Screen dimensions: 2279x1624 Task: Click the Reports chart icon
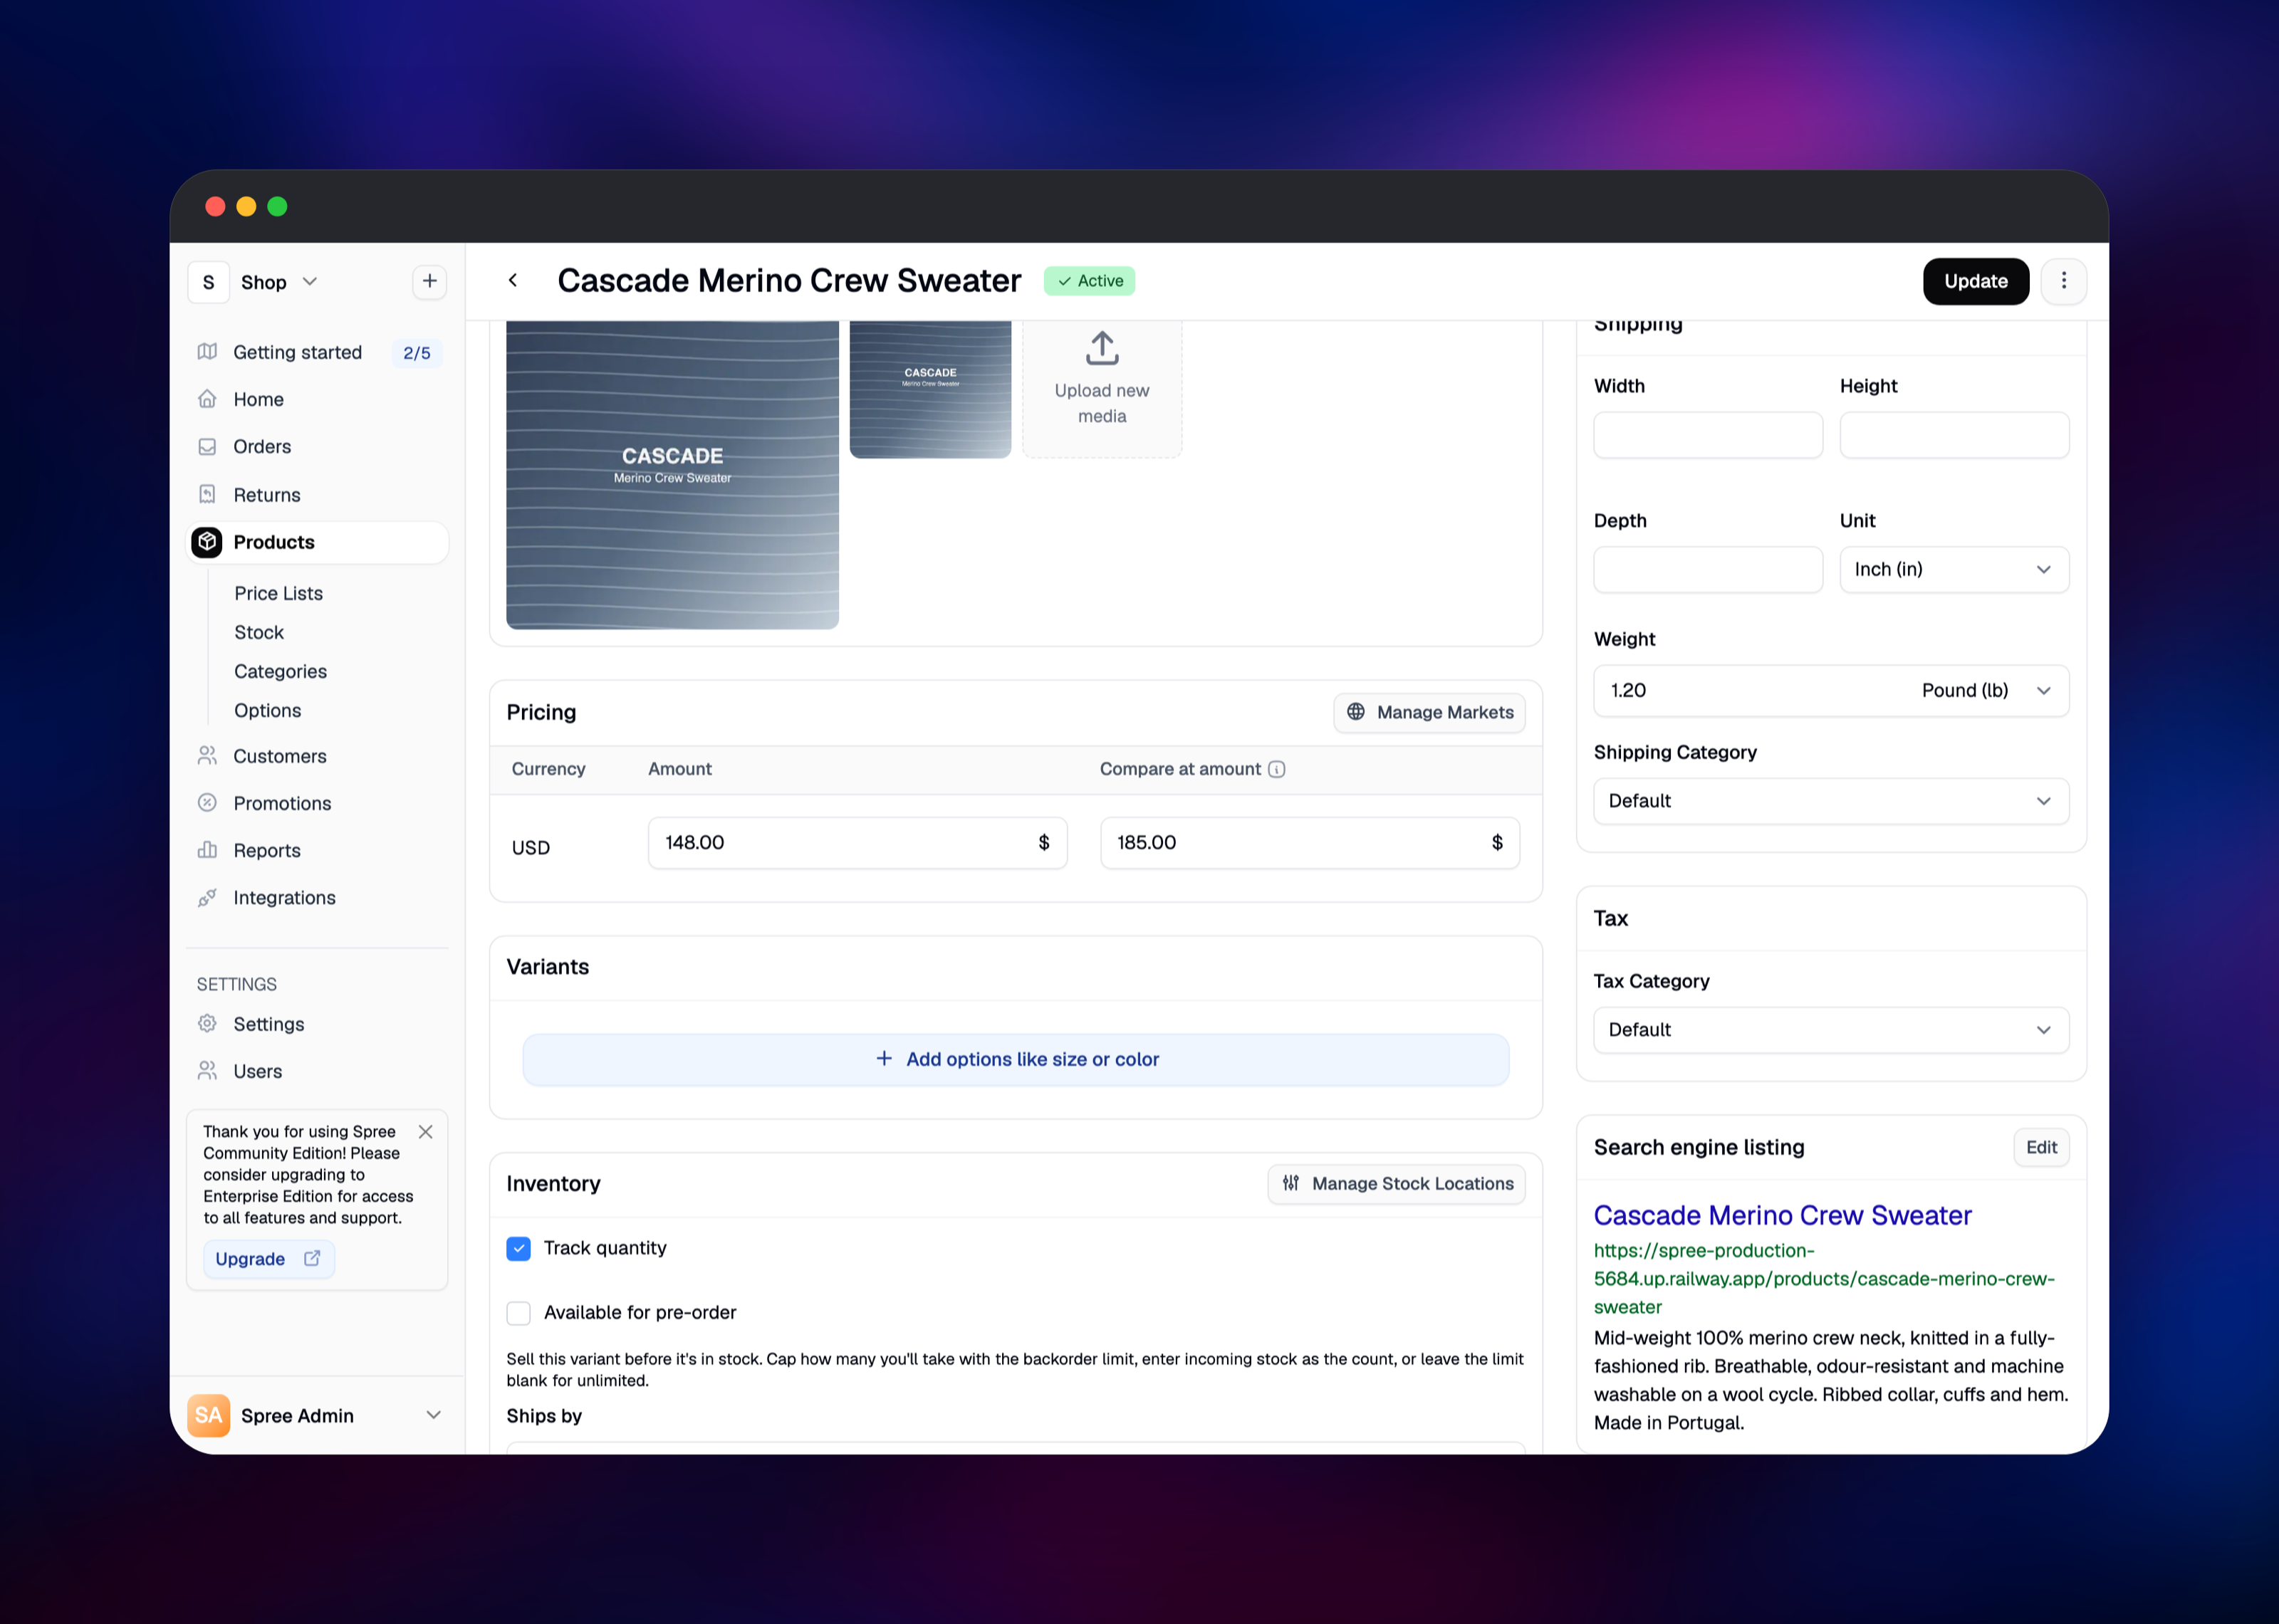pos(207,850)
